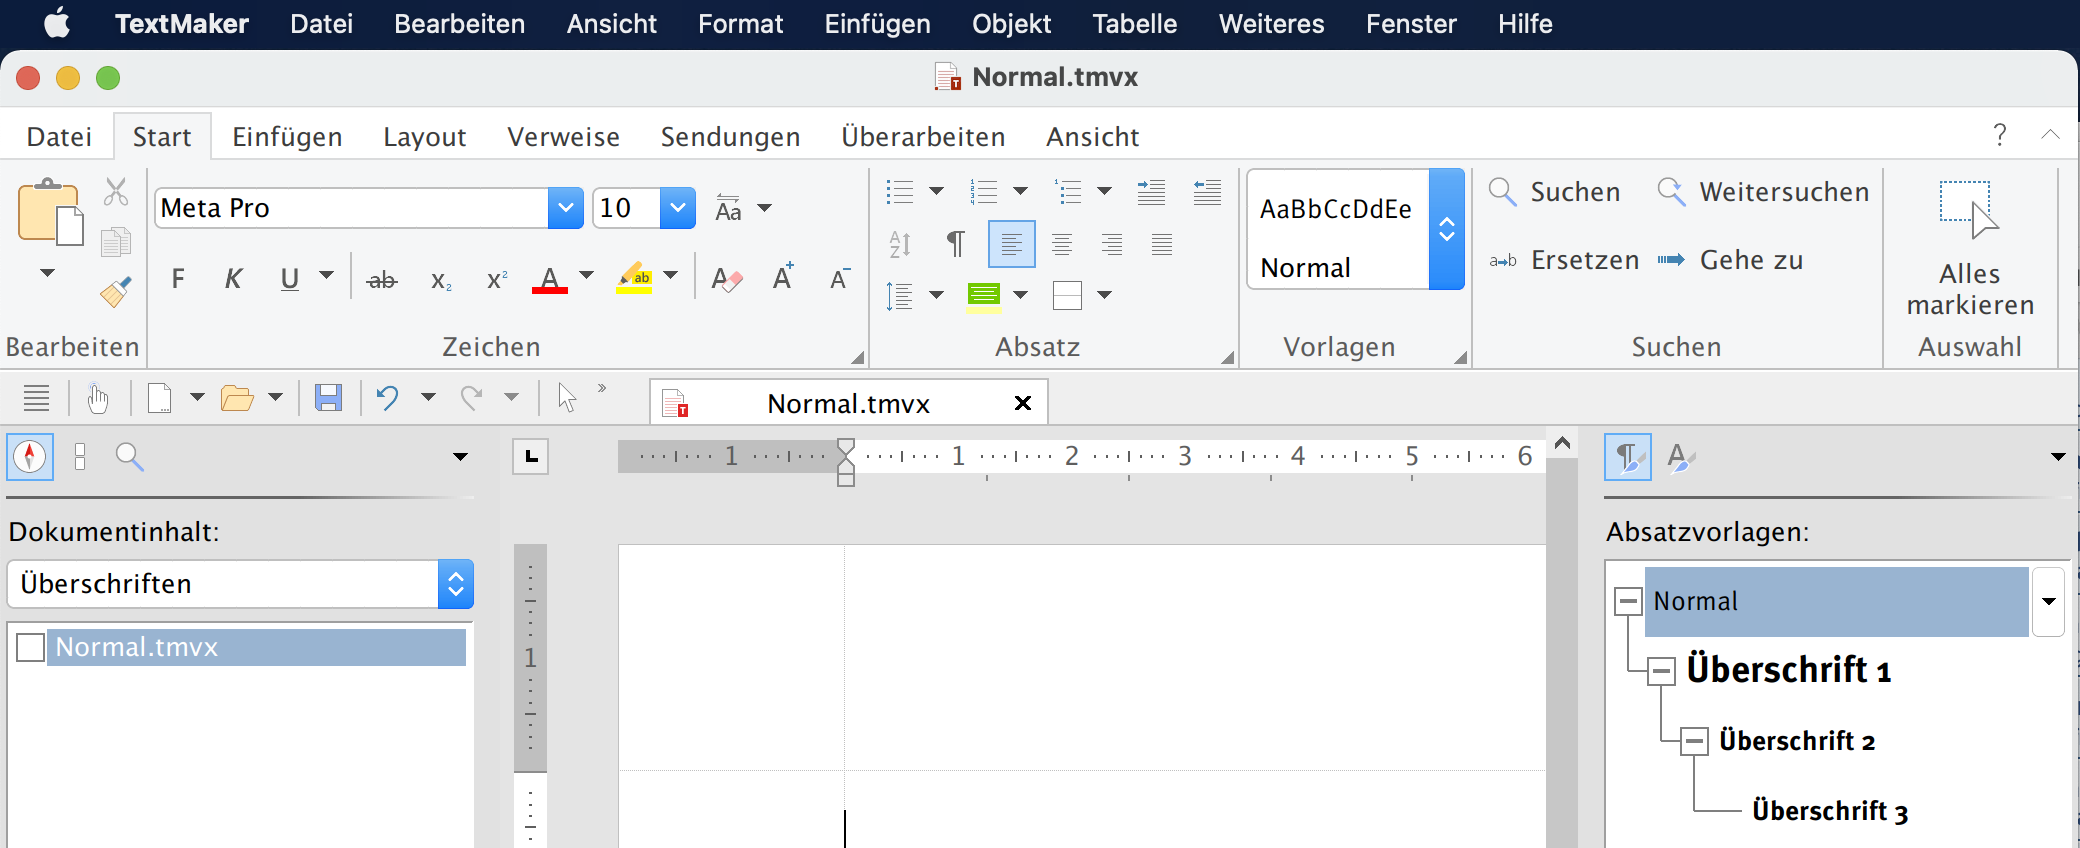The height and width of the screenshot is (848, 2080).
Task: Collapse the Überschrift 2 tree node
Action: pos(1694,742)
